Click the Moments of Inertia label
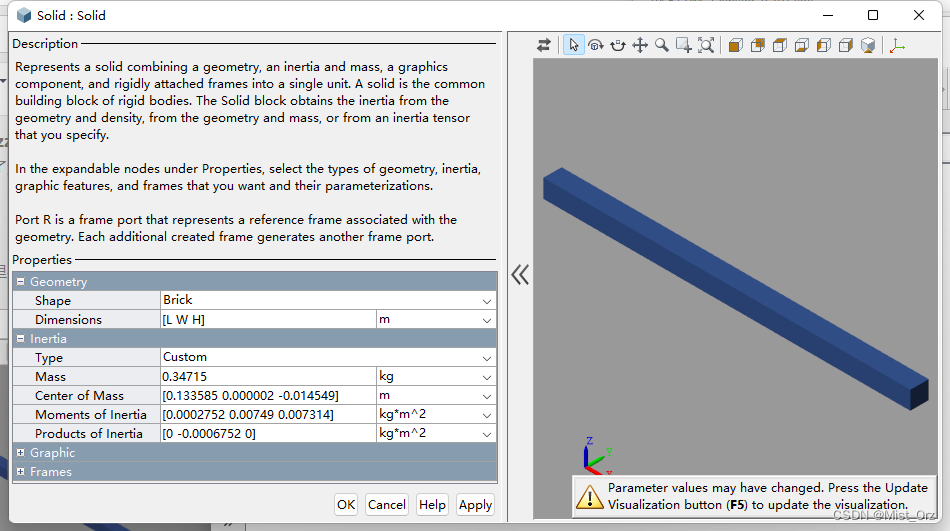The width and height of the screenshot is (950, 531). (91, 415)
